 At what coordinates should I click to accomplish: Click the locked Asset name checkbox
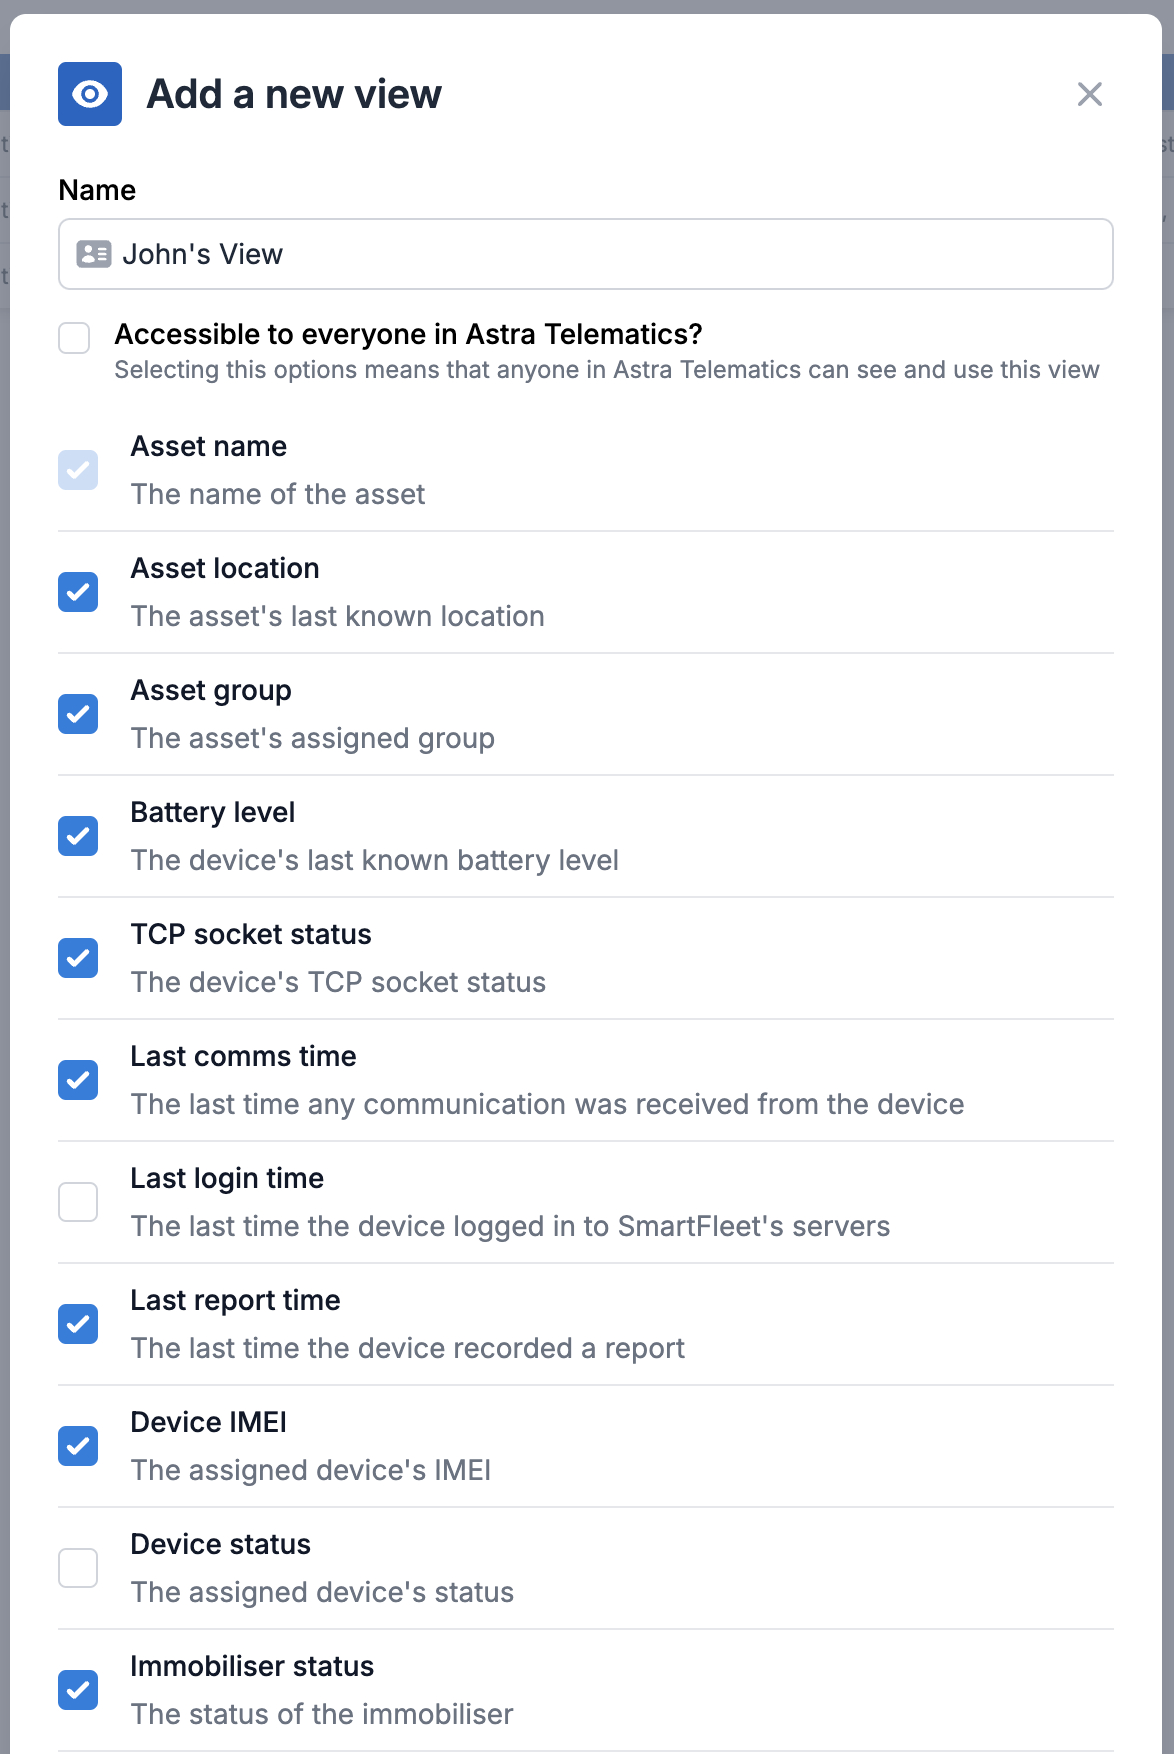point(77,470)
